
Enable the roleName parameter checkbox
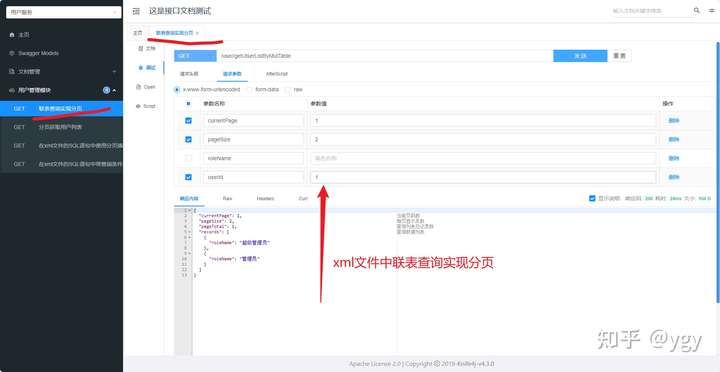188,158
